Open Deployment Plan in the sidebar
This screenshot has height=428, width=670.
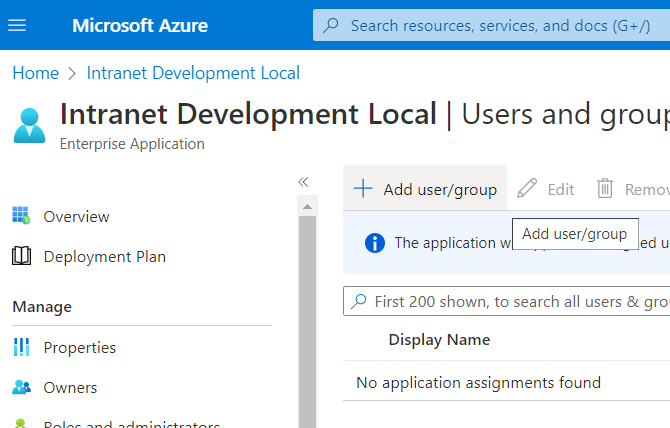105,257
